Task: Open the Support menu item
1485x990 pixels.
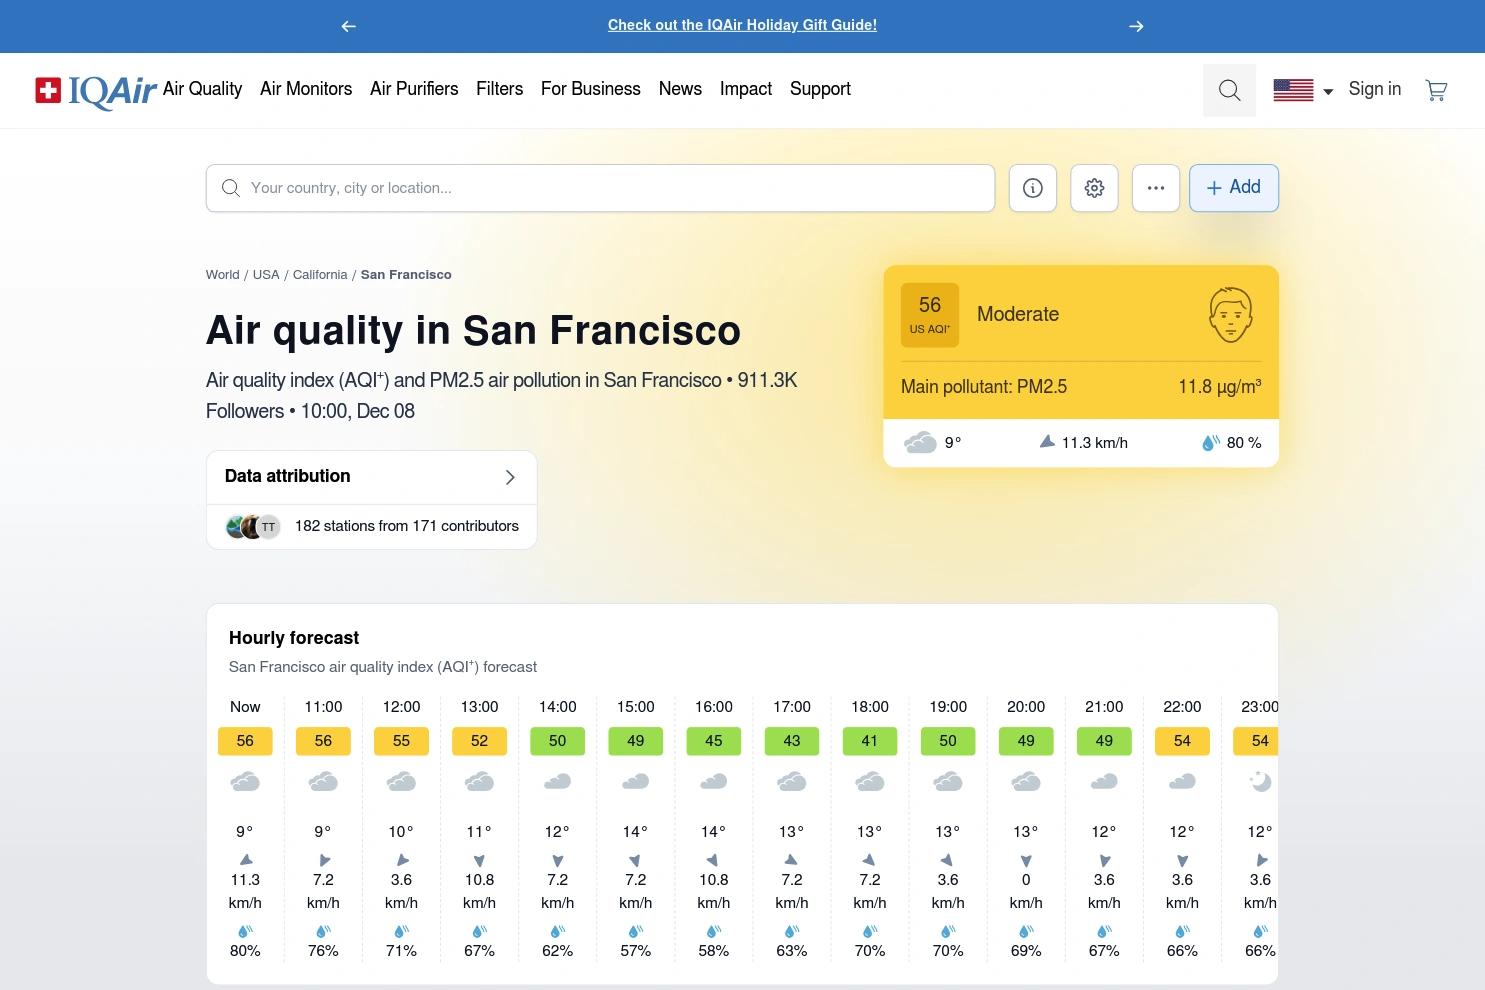Action: [820, 89]
